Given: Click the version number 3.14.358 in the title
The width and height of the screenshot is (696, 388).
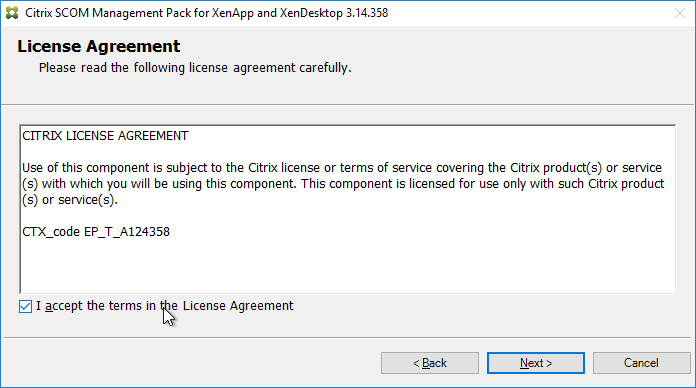Looking at the screenshot, I should 367,13.
